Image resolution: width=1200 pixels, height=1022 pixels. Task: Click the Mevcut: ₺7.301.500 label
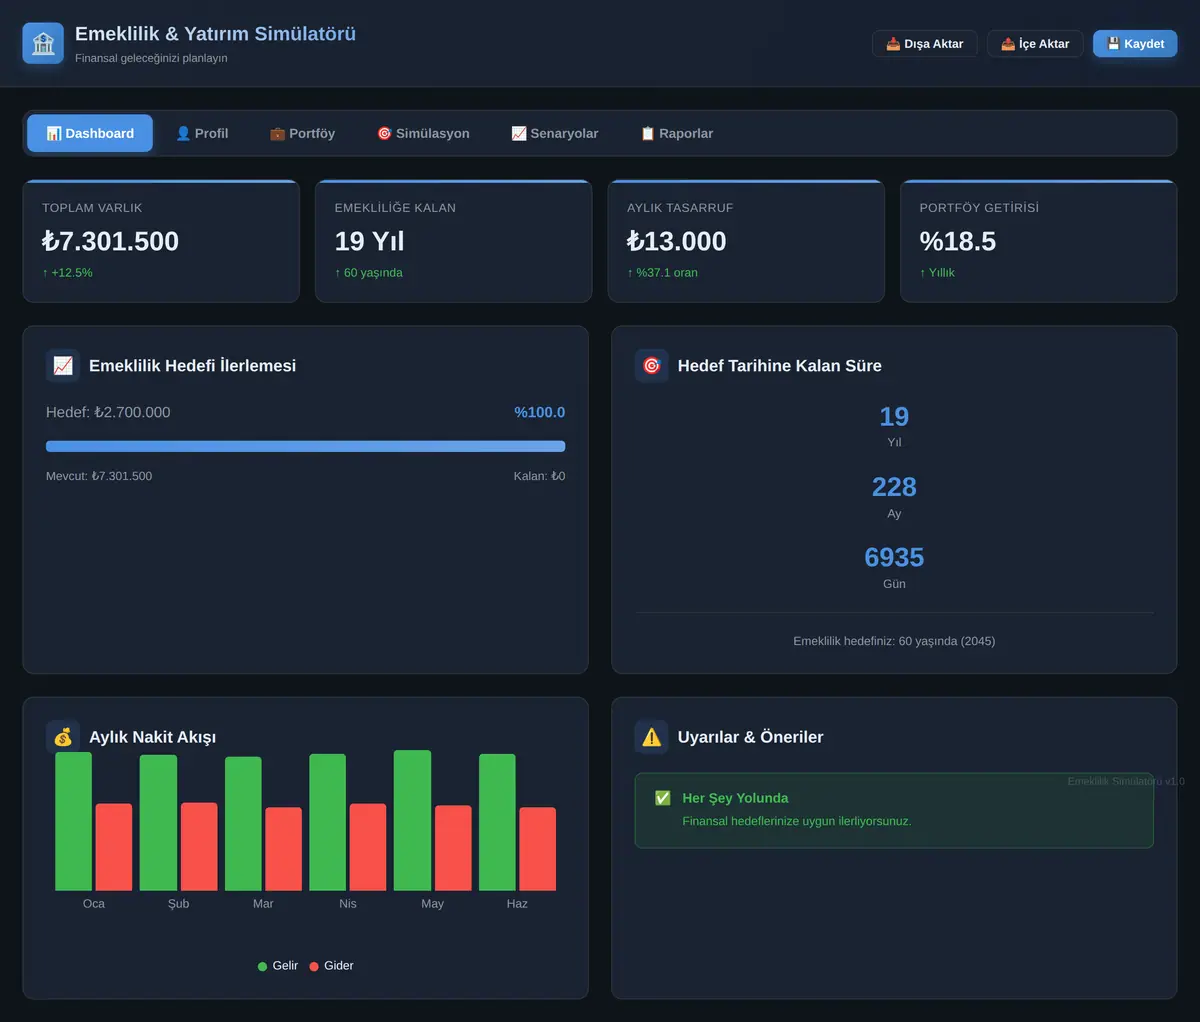(99, 476)
